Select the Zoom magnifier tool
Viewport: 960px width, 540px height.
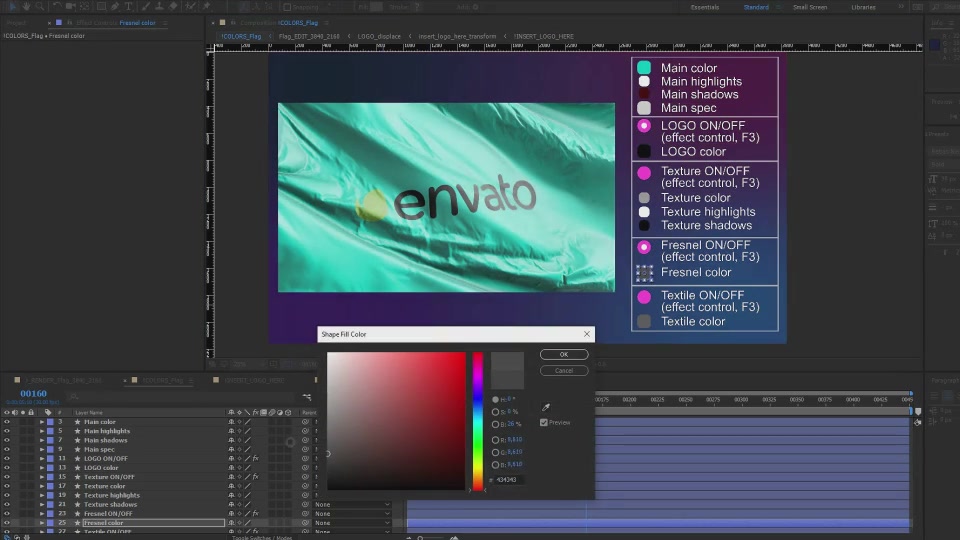[40, 6]
